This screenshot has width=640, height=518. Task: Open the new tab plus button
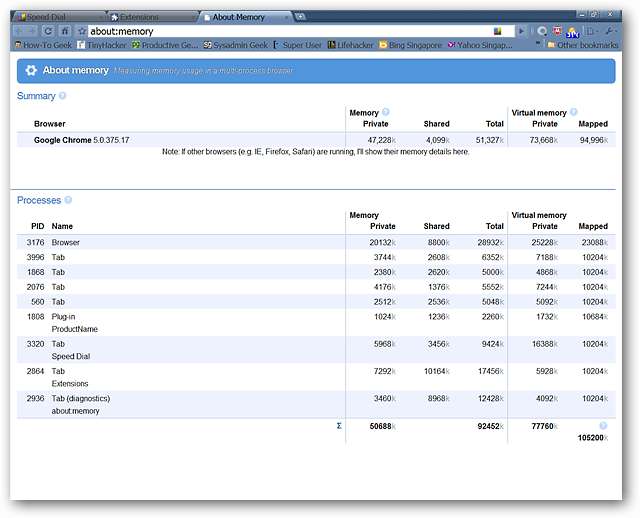tap(300, 17)
